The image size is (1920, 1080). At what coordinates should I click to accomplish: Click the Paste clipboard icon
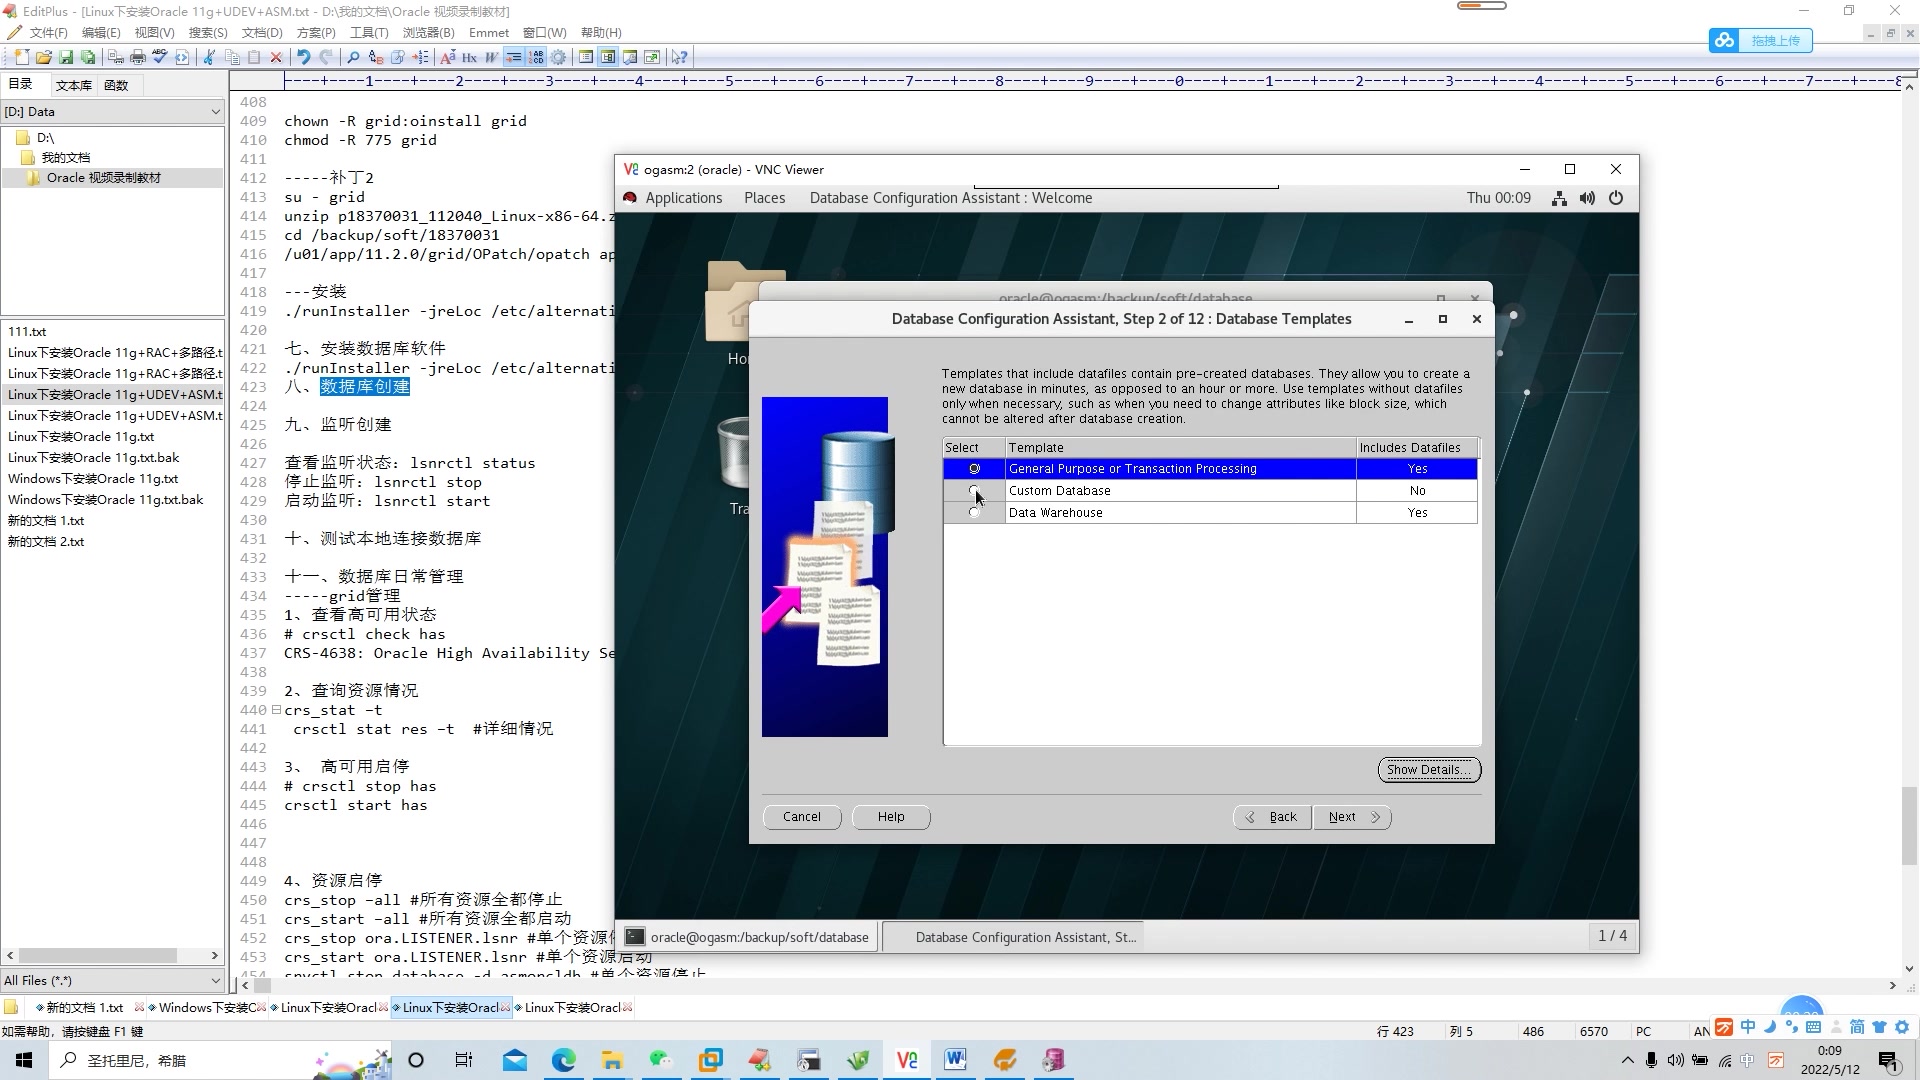pyautogui.click(x=254, y=58)
